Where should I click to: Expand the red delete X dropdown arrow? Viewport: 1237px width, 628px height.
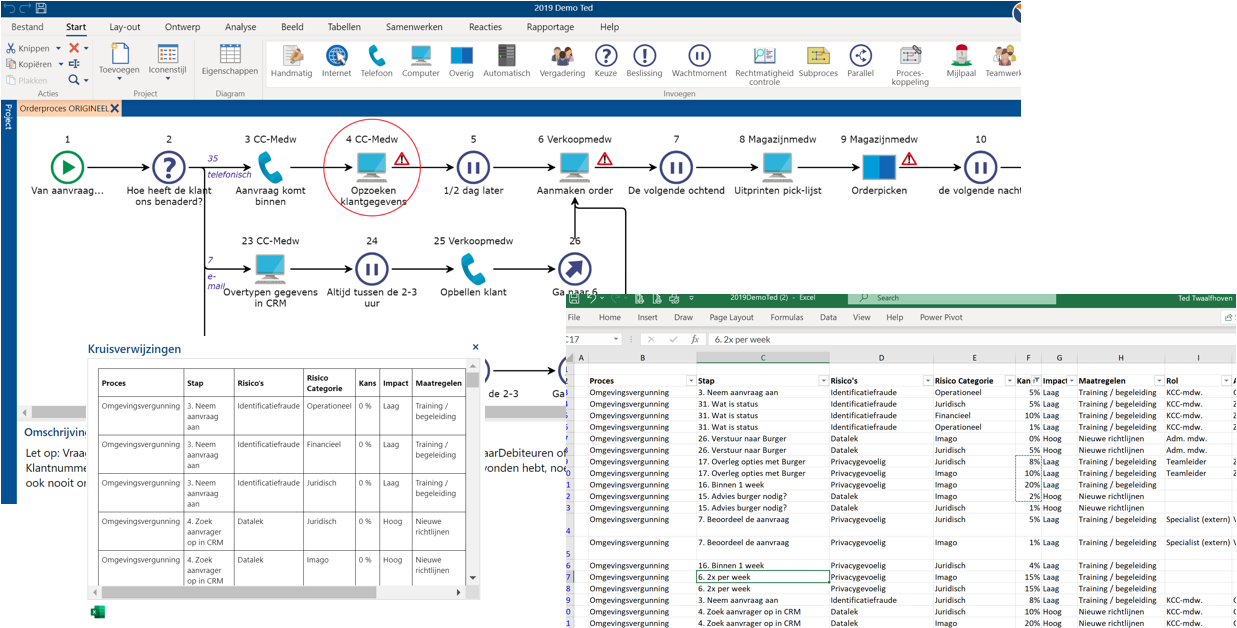point(86,48)
